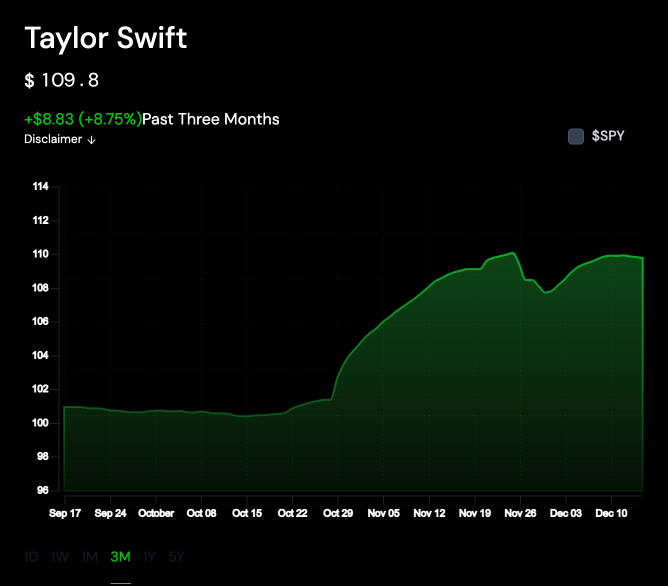
Task: Click the $SPY label text
Action: (608, 136)
